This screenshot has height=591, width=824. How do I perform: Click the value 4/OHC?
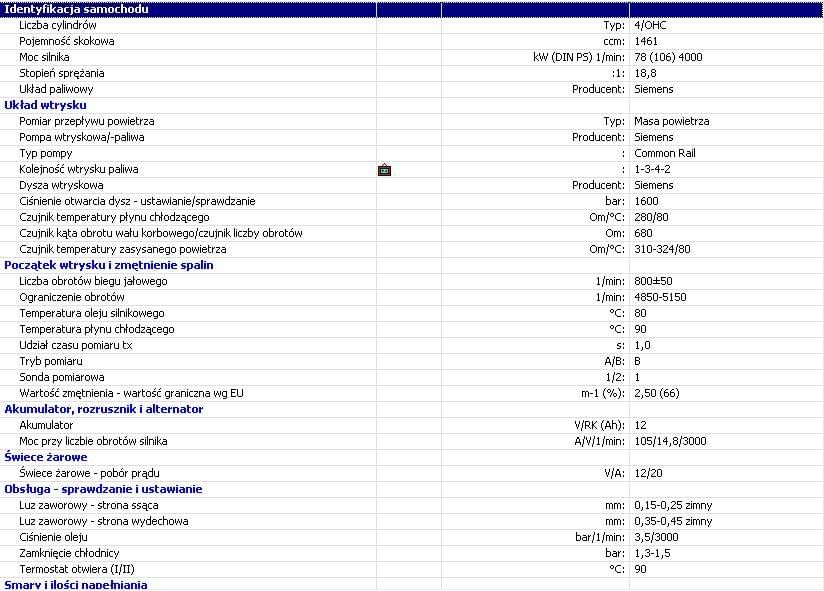650,25
